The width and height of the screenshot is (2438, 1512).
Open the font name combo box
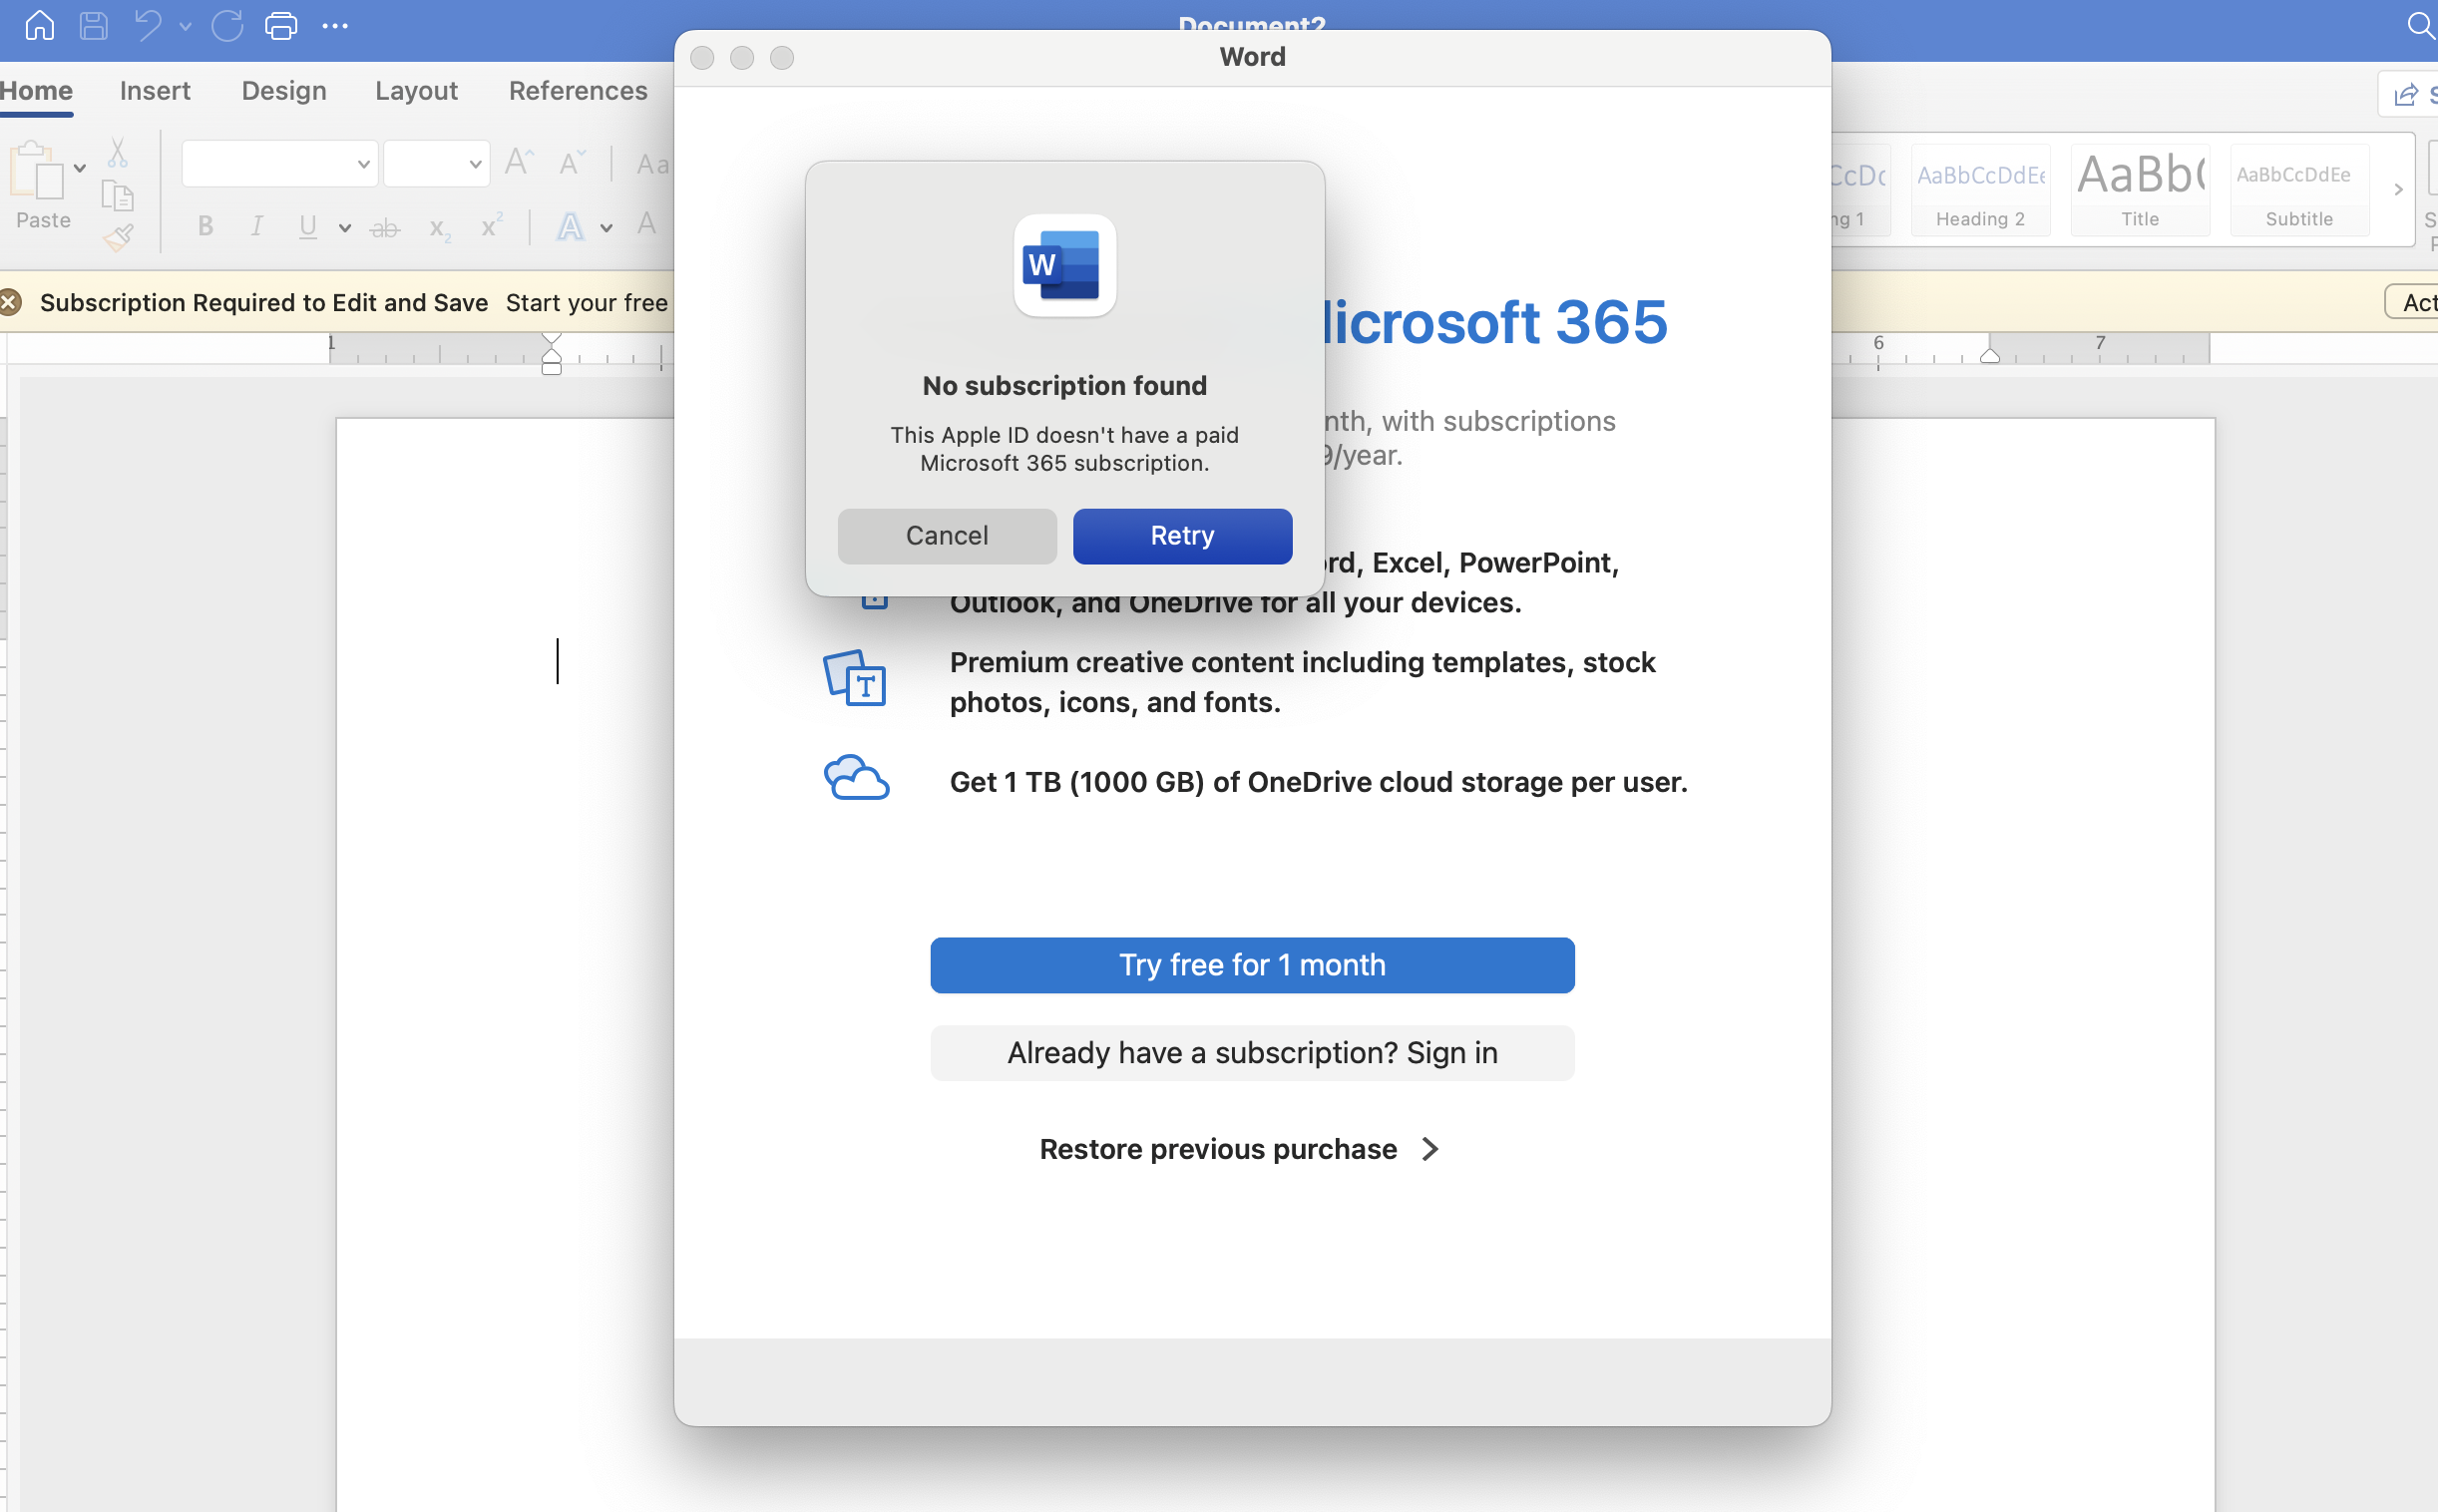(279, 164)
